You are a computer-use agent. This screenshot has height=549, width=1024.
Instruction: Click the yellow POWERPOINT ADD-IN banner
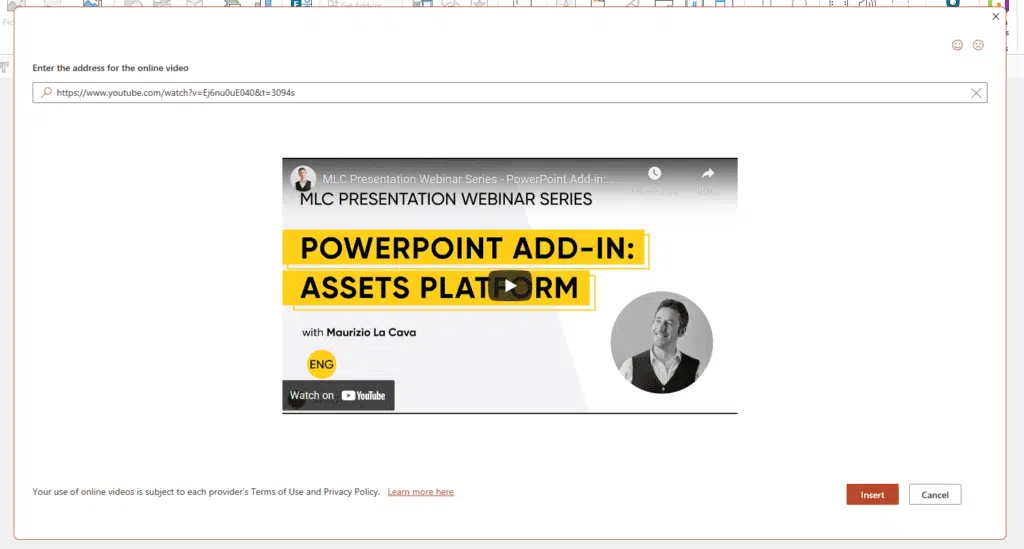click(465, 248)
